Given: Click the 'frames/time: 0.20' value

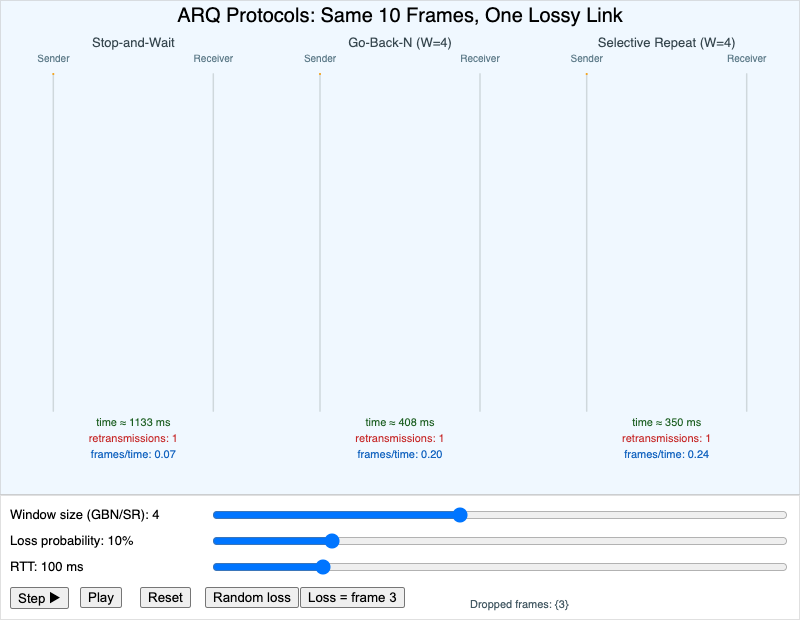Looking at the screenshot, I should [399, 455].
